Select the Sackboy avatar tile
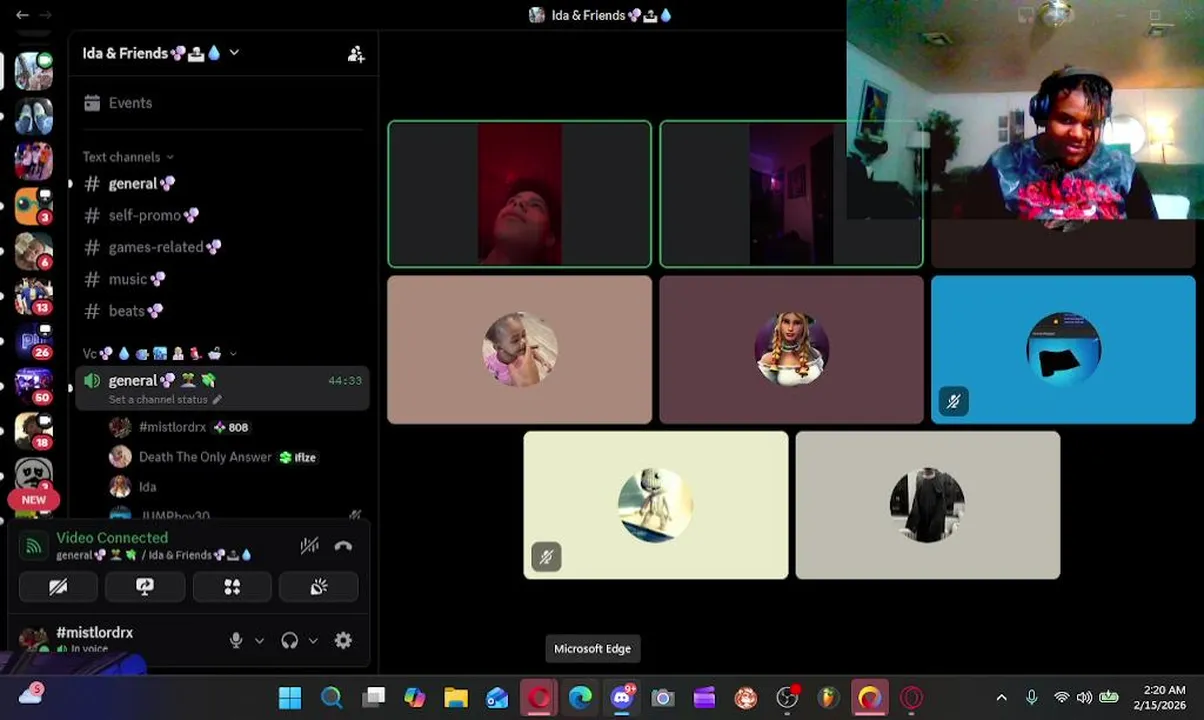The width and height of the screenshot is (1204, 720). pos(656,505)
